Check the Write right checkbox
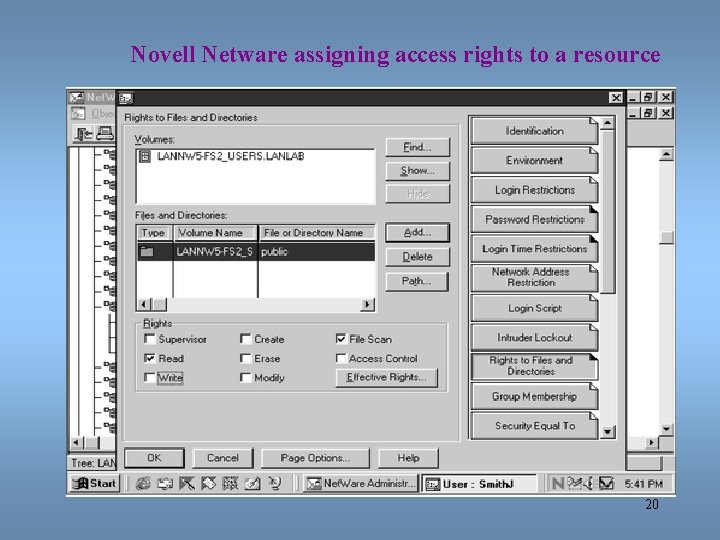 (x=149, y=377)
